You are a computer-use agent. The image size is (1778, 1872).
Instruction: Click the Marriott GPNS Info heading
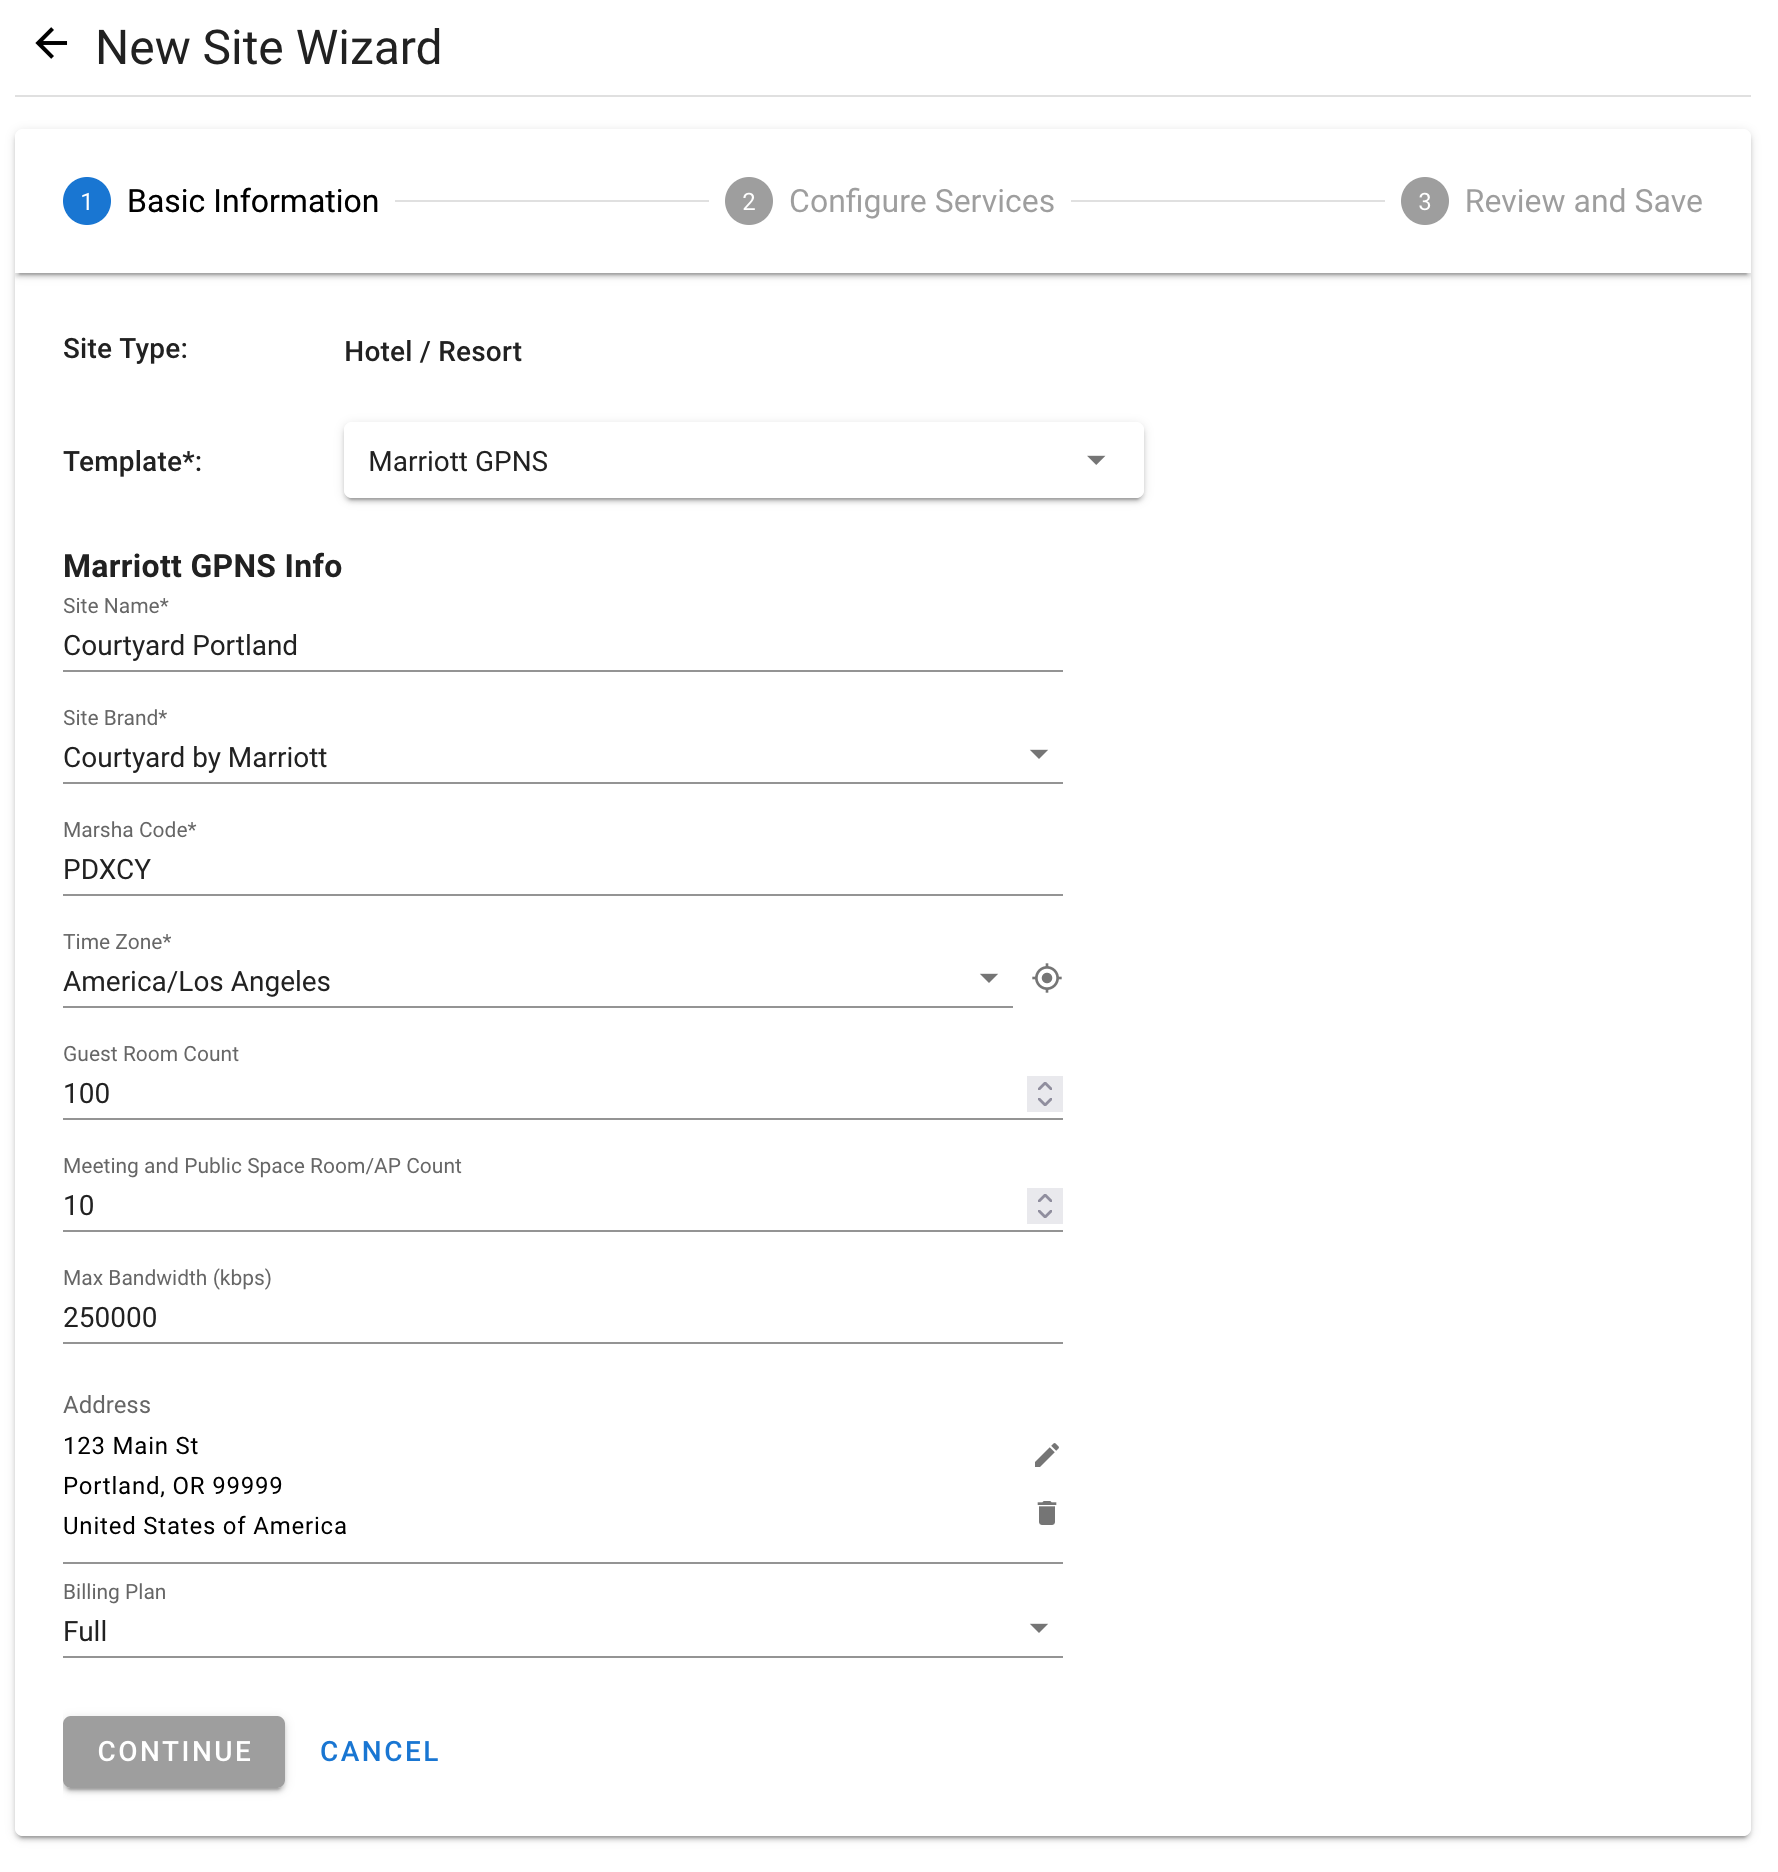tap(202, 566)
